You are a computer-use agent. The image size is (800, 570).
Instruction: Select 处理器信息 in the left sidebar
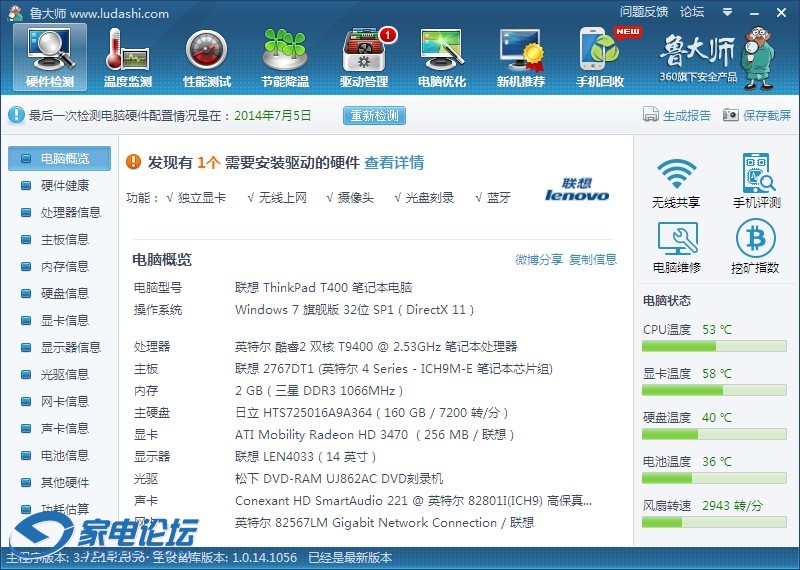70,213
